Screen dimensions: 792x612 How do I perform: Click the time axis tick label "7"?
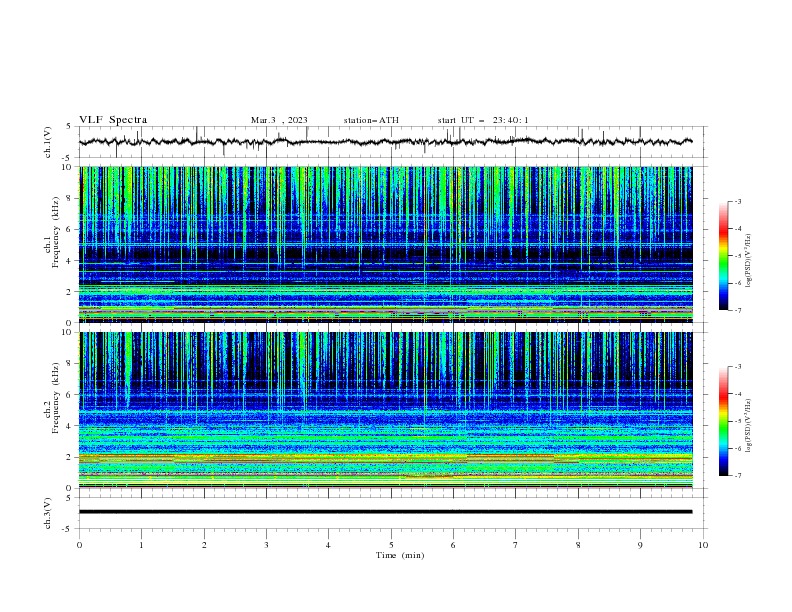(516, 545)
